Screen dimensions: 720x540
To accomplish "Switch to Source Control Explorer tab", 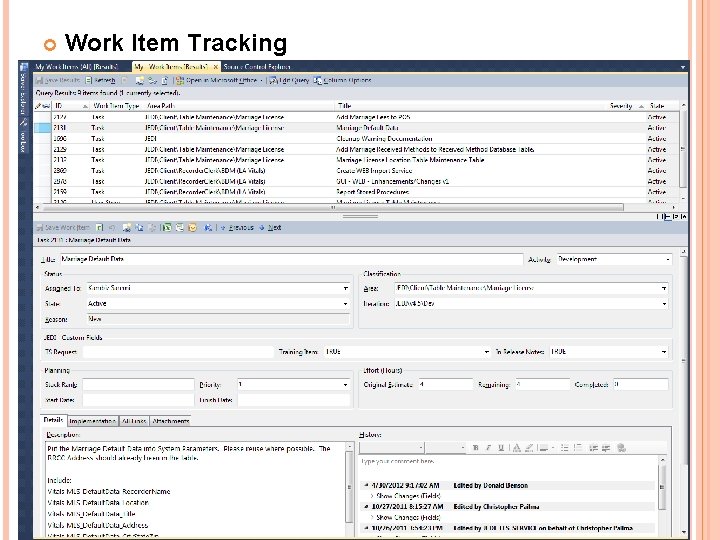I will [x=257, y=67].
